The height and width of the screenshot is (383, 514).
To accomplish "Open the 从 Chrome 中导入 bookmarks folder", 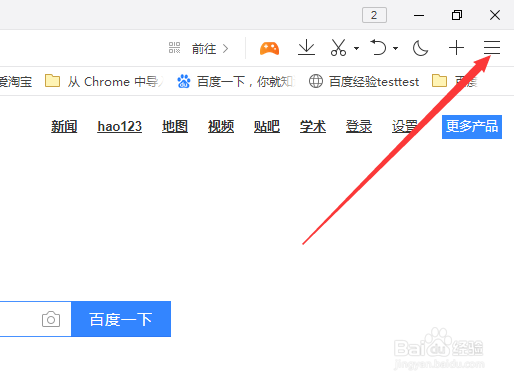I will point(104,81).
